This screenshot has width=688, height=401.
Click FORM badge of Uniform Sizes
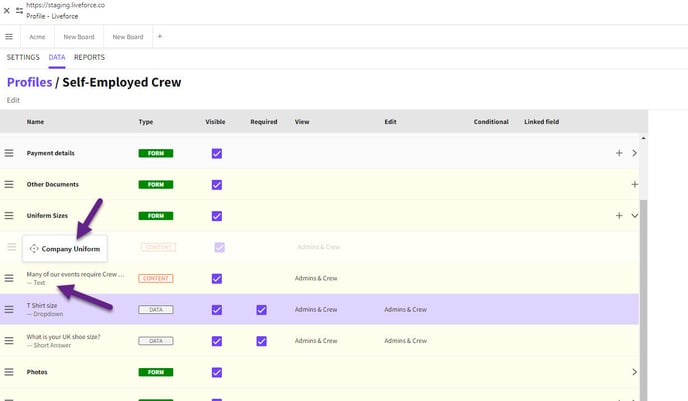pos(156,216)
